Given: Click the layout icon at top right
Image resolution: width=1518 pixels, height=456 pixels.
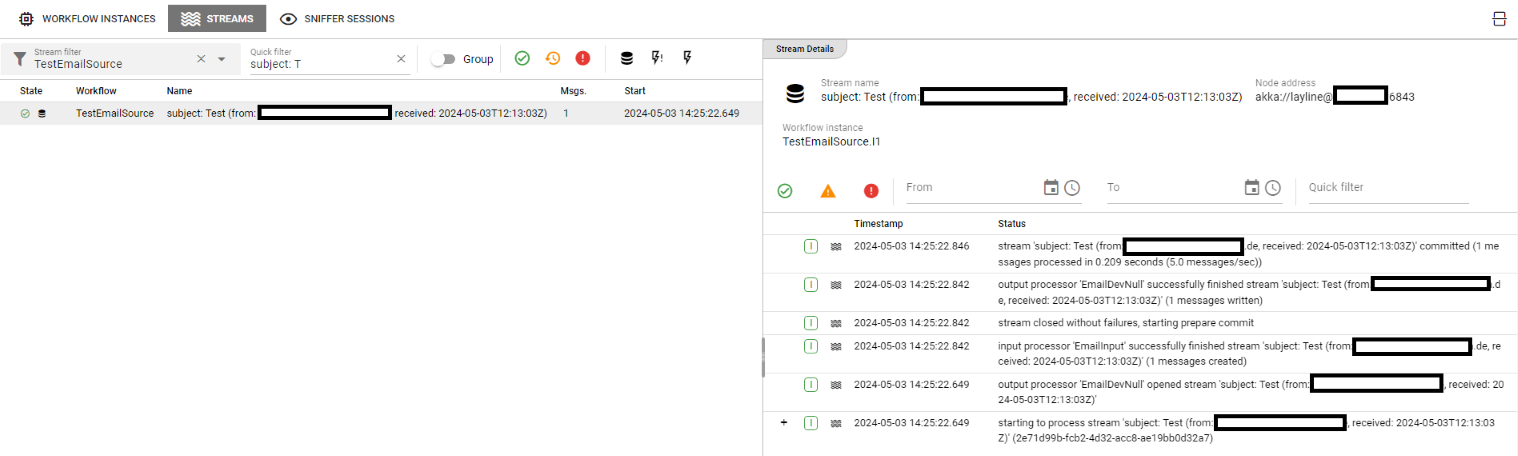Looking at the screenshot, I should pyautogui.click(x=1498, y=19).
